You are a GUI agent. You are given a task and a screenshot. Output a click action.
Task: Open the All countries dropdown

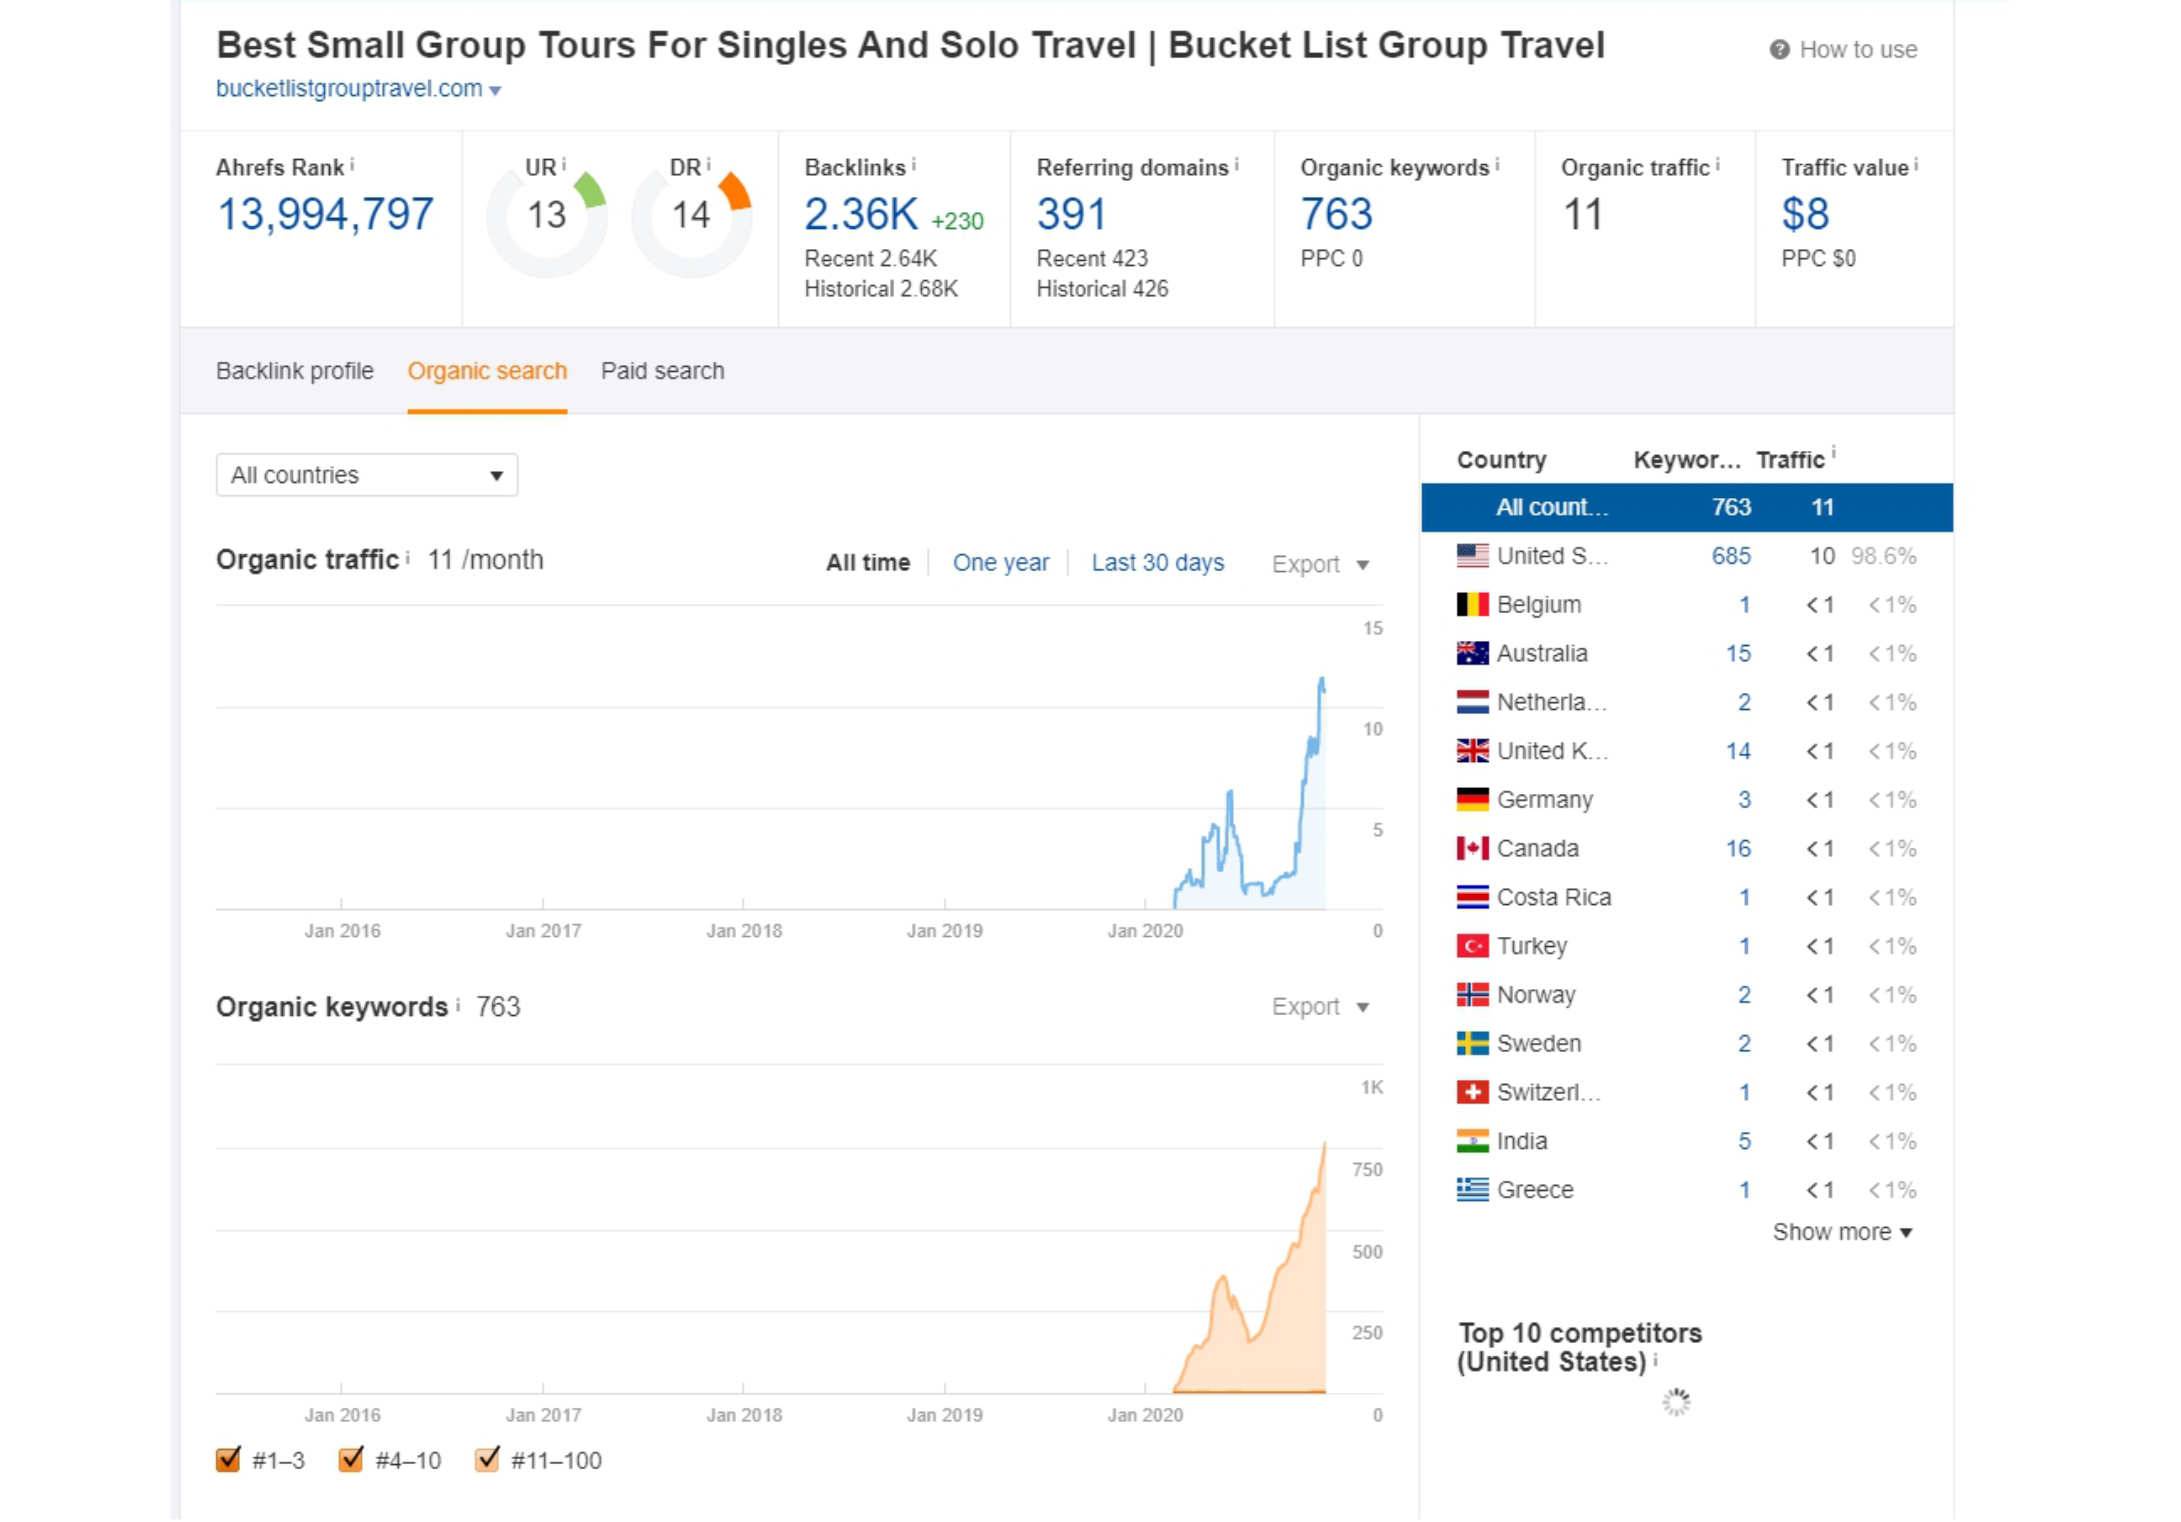367,475
